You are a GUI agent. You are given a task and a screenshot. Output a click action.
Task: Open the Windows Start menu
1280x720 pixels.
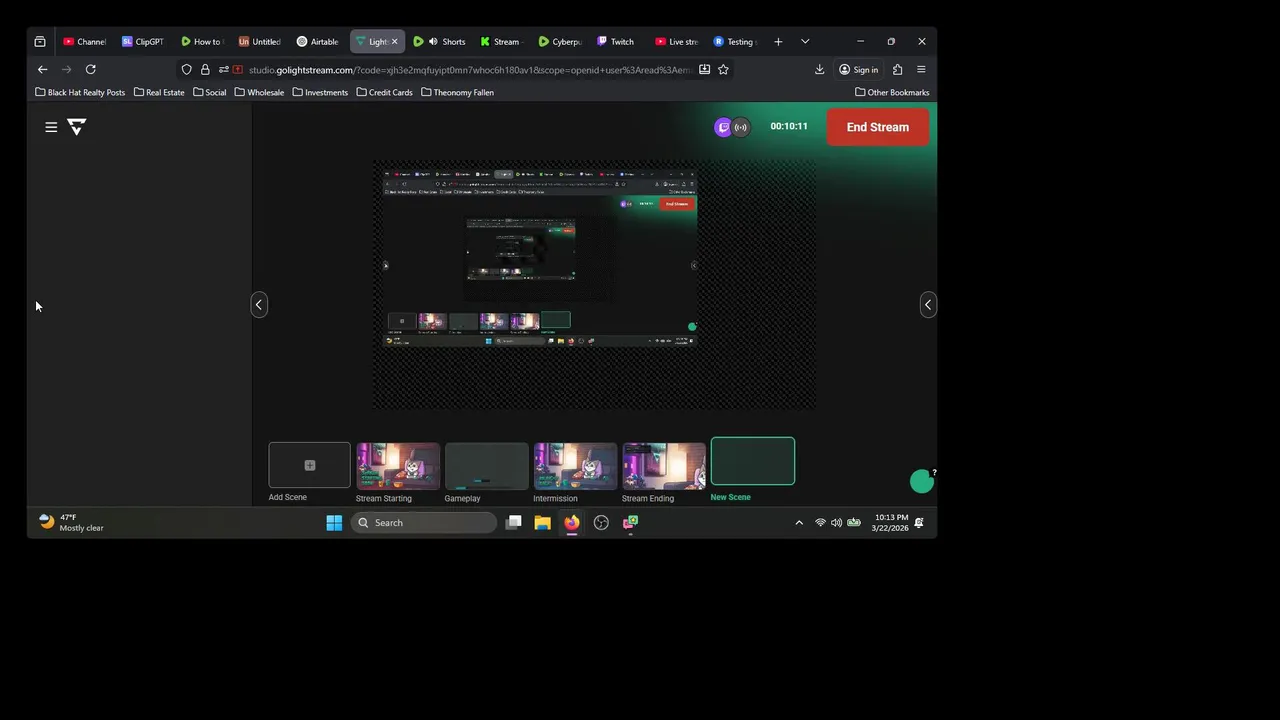tap(334, 522)
